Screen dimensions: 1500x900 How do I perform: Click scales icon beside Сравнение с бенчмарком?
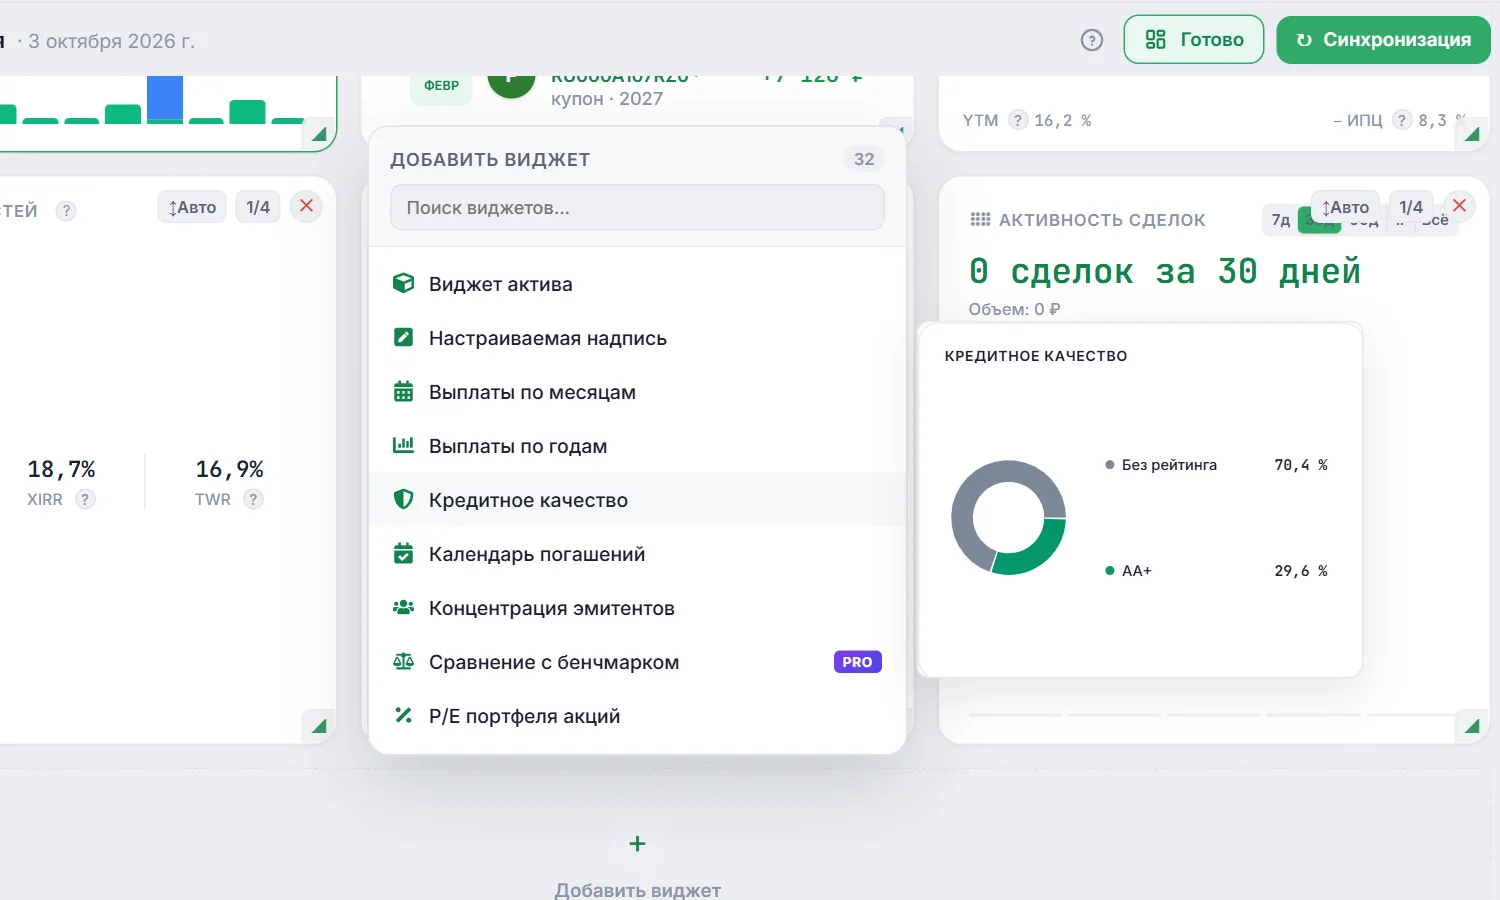[x=403, y=661]
